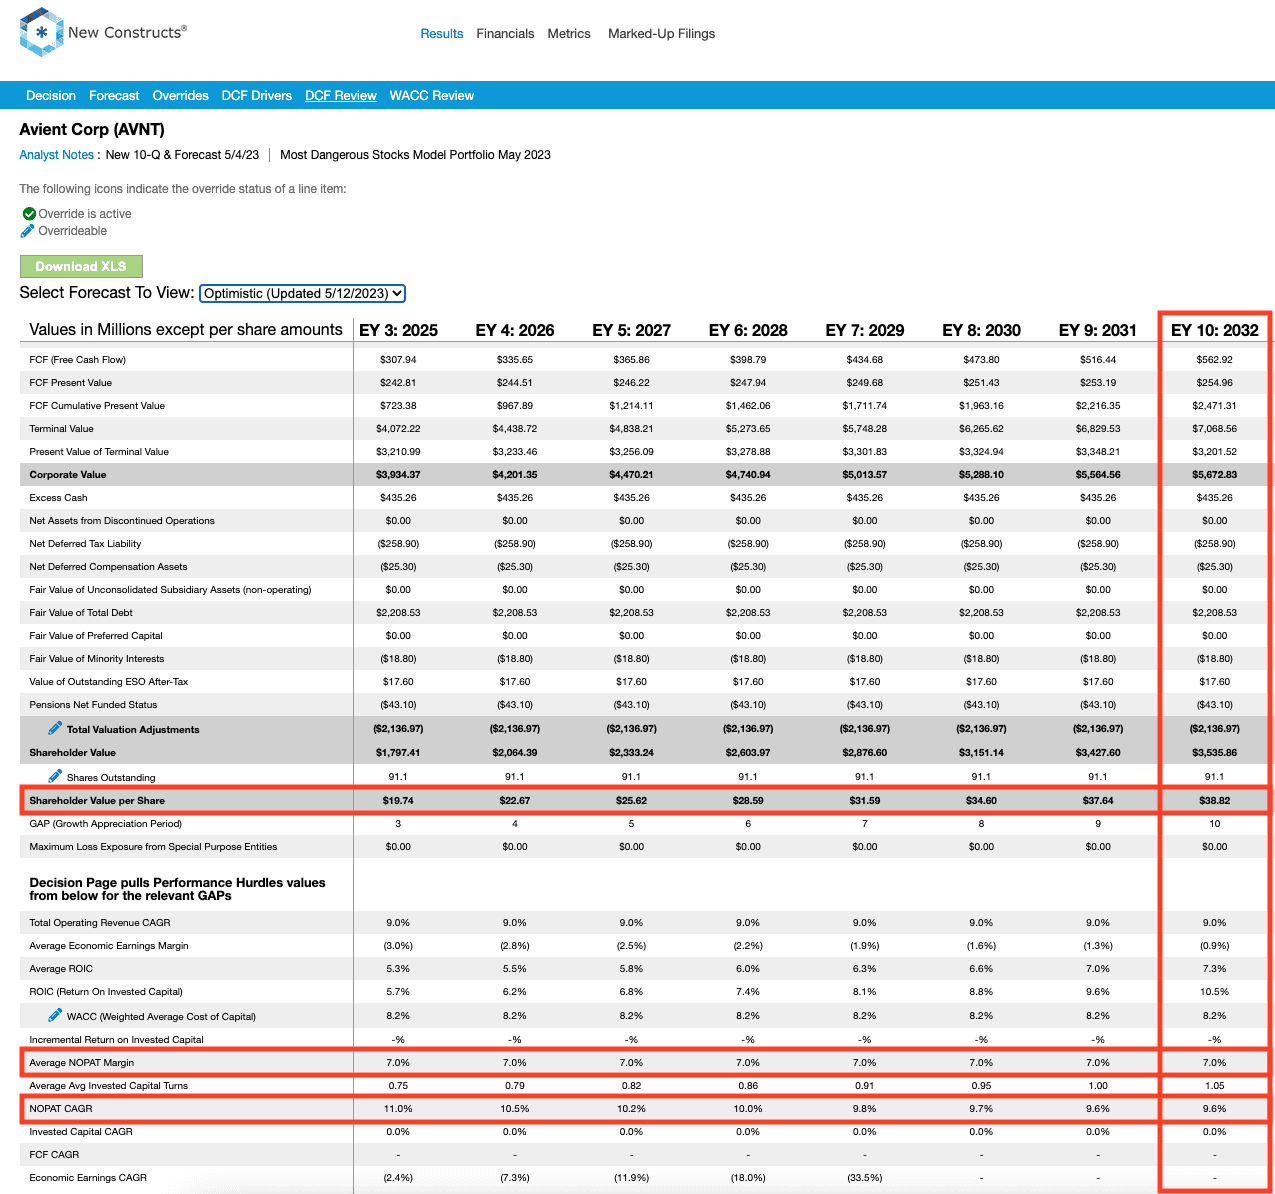Click the pencil icon beside WACC row

click(55, 1015)
